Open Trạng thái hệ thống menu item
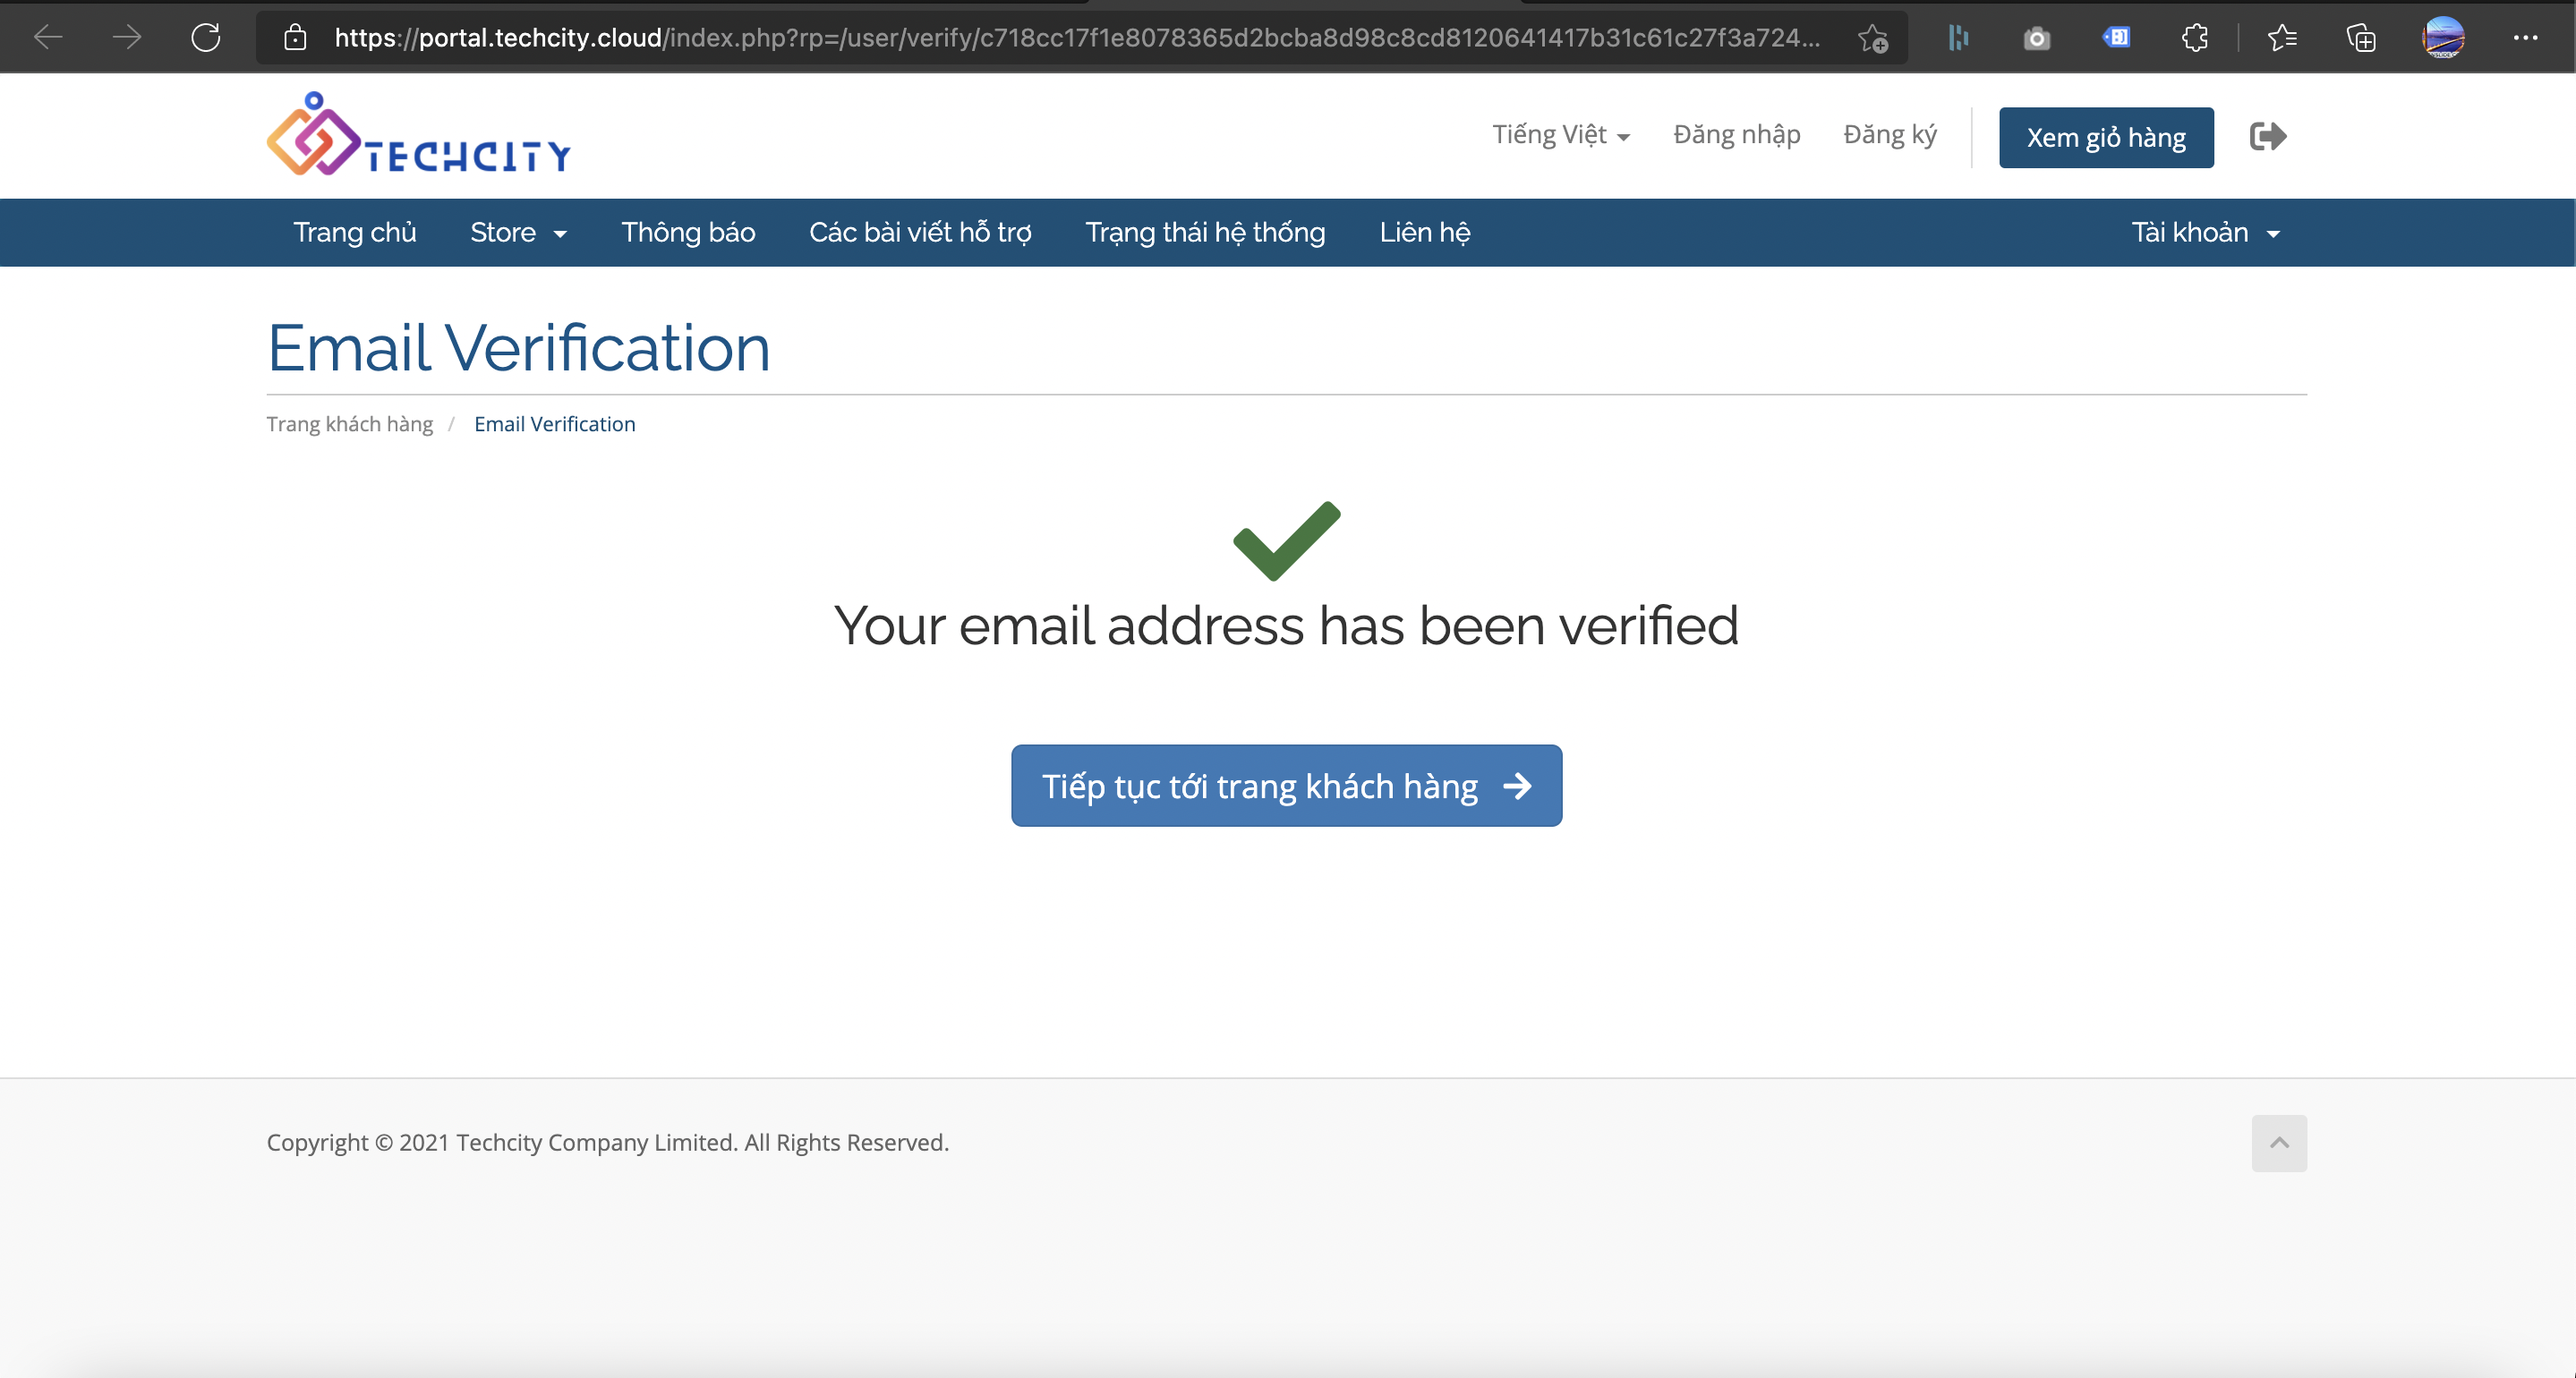 (x=1205, y=232)
